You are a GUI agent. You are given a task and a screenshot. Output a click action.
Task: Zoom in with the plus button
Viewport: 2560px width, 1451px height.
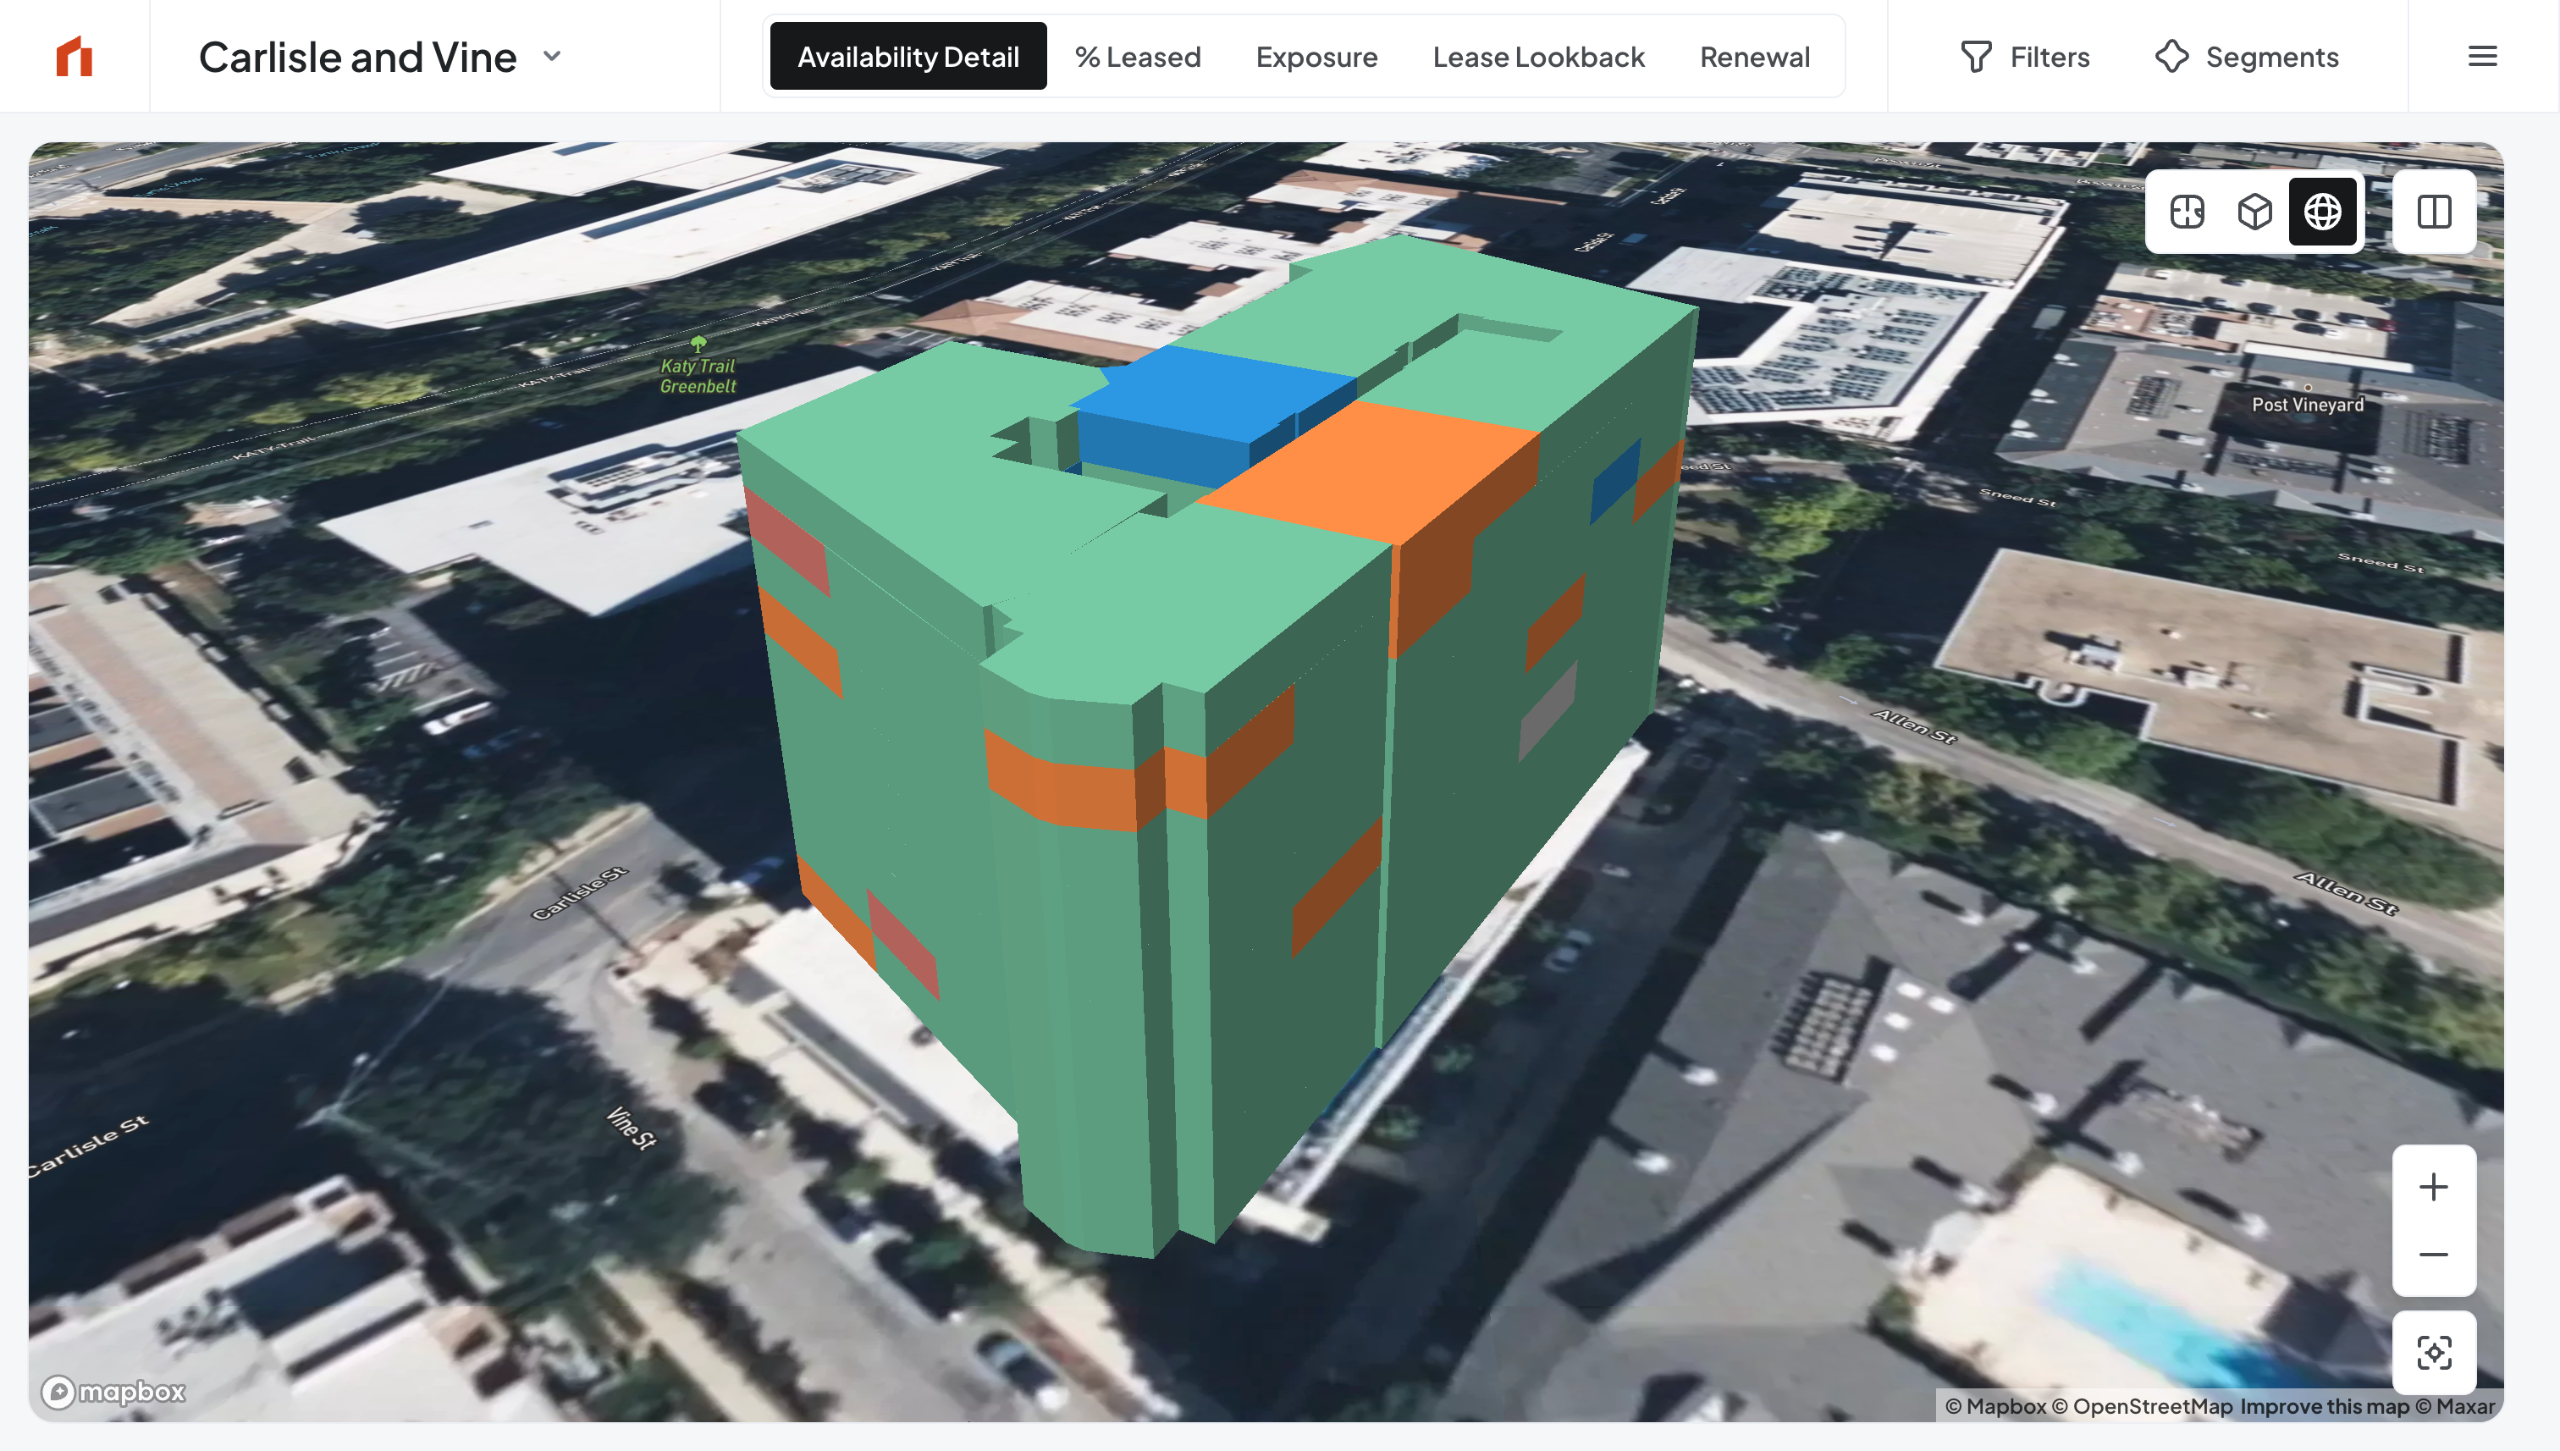(x=2433, y=1187)
